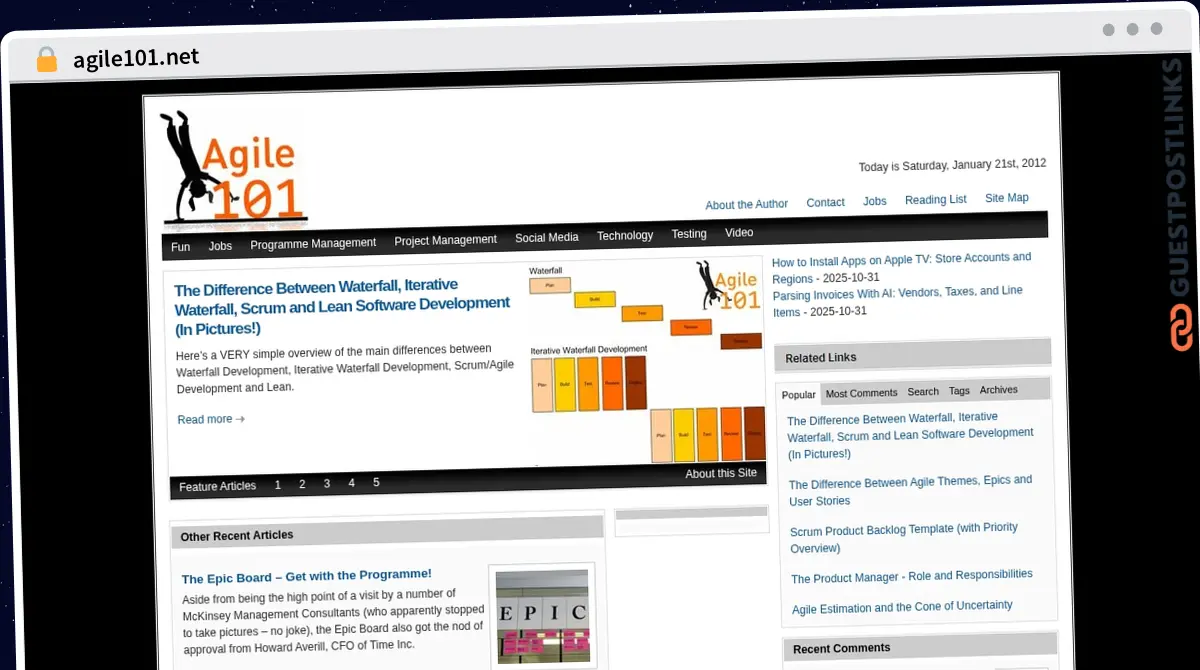Go to feature article 5

pyautogui.click(x=376, y=482)
